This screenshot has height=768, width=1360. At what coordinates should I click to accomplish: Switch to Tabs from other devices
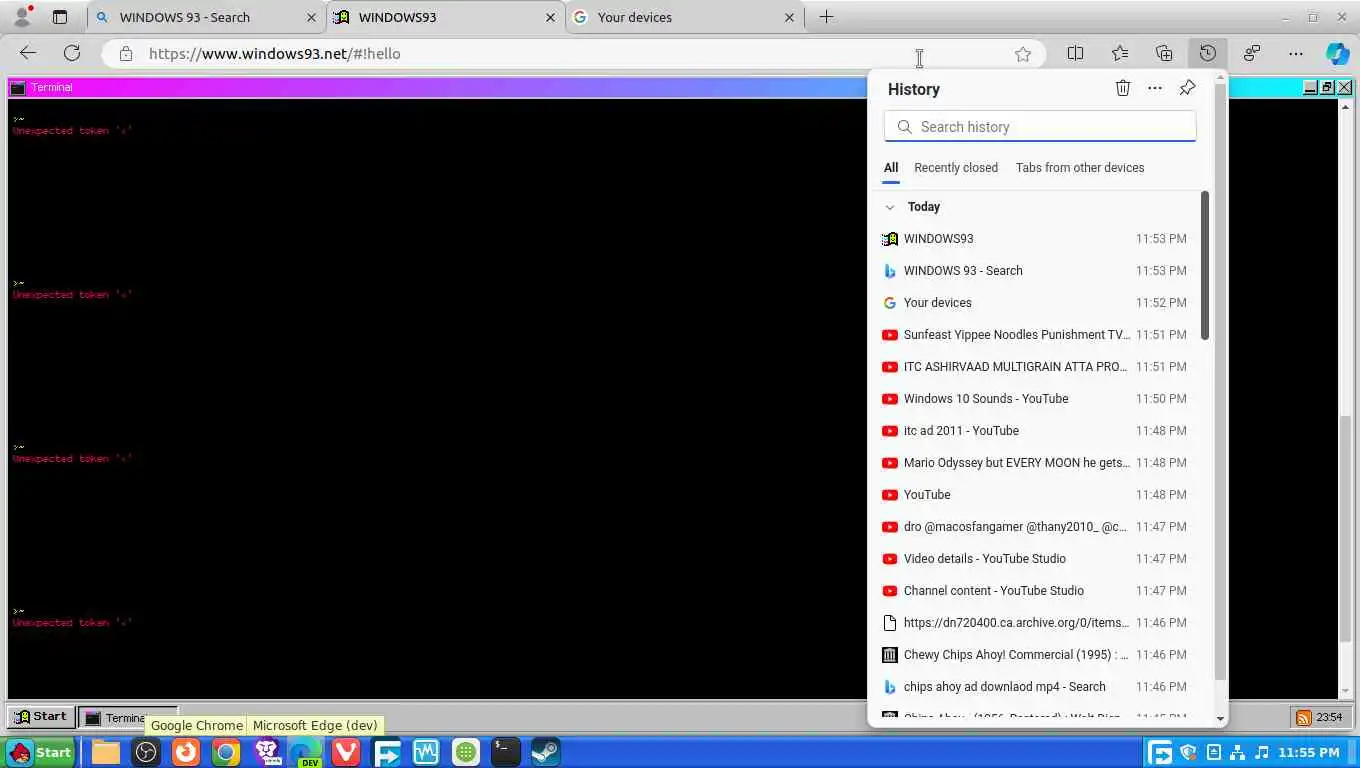click(x=1080, y=168)
